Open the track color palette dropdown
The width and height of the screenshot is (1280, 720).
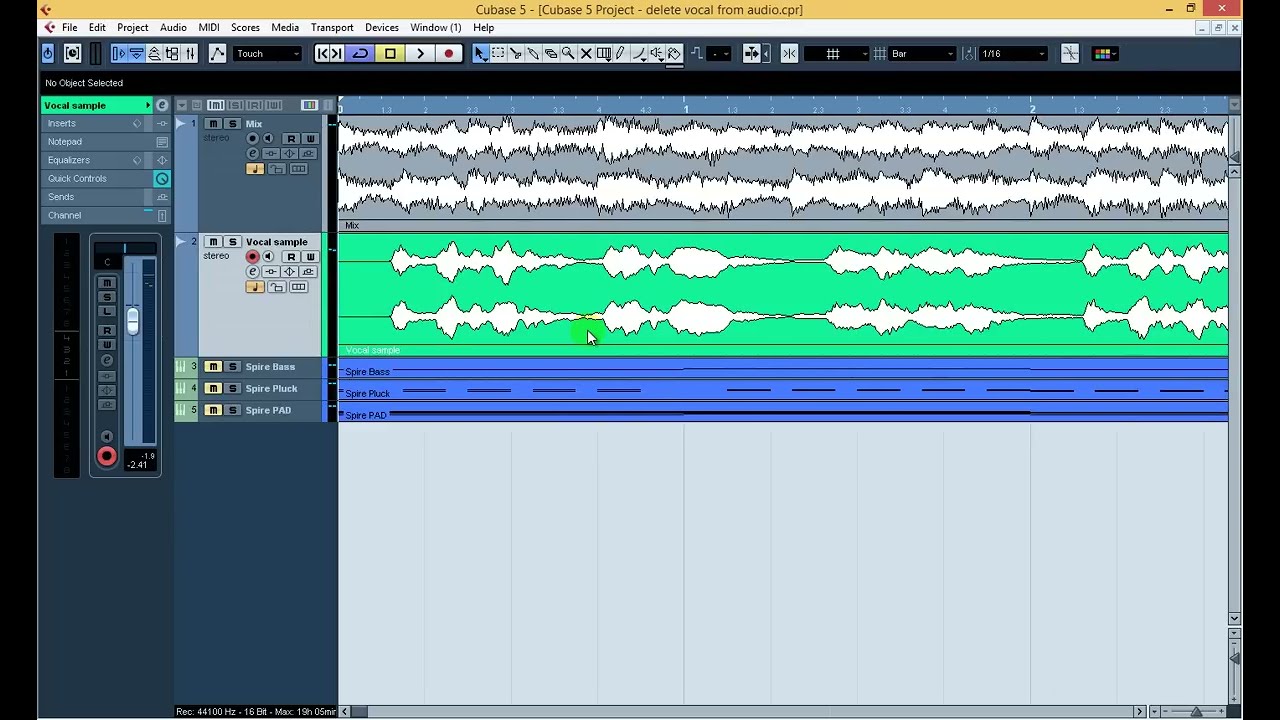tap(1103, 53)
